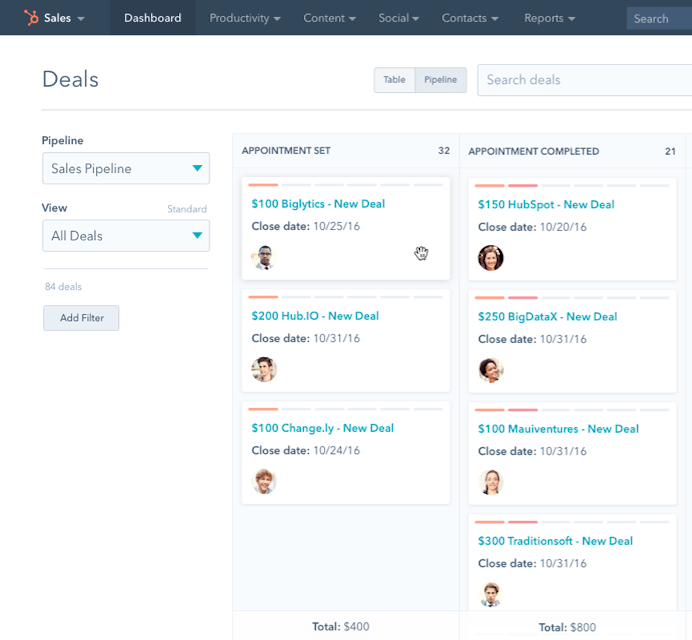This screenshot has width=692, height=640.
Task: Focus the top navigation Search box
Action: pyautogui.click(x=659, y=19)
